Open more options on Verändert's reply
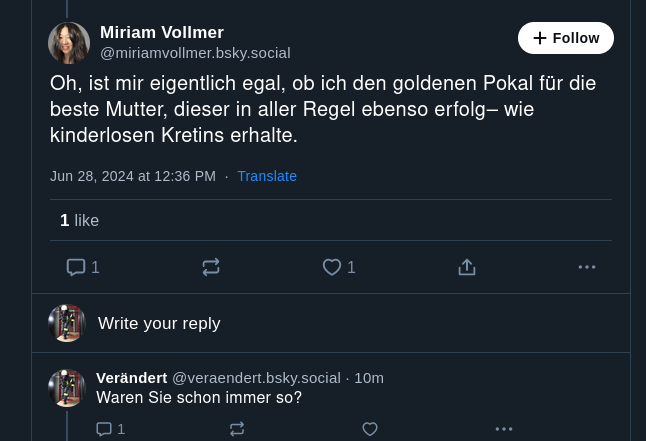This screenshot has height=441, width=646. tap(504, 429)
